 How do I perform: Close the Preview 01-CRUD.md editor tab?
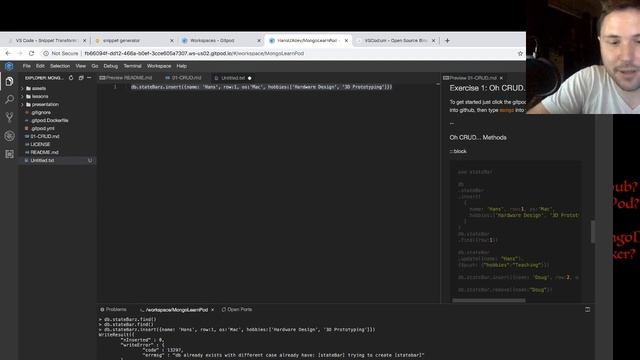pyautogui.click(x=501, y=78)
